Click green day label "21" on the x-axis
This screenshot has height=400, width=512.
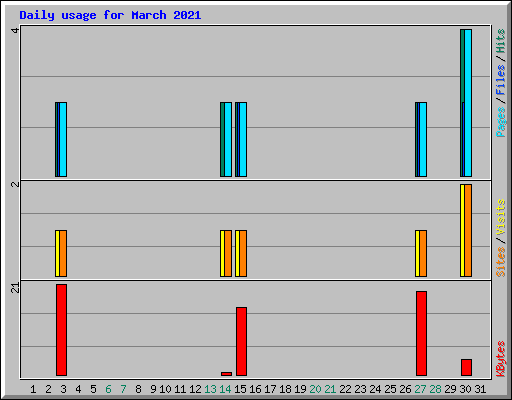point(330,389)
